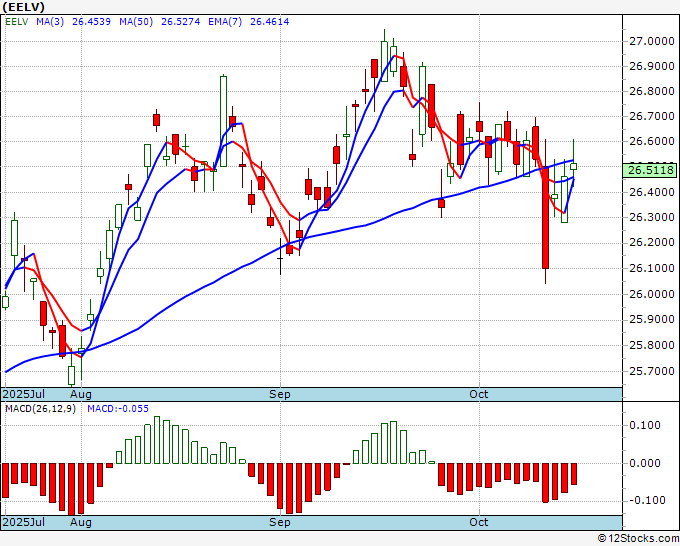Viewport: 680px width, 546px height.
Task: Click the 0.000 MACD axis label
Action: pos(645,463)
